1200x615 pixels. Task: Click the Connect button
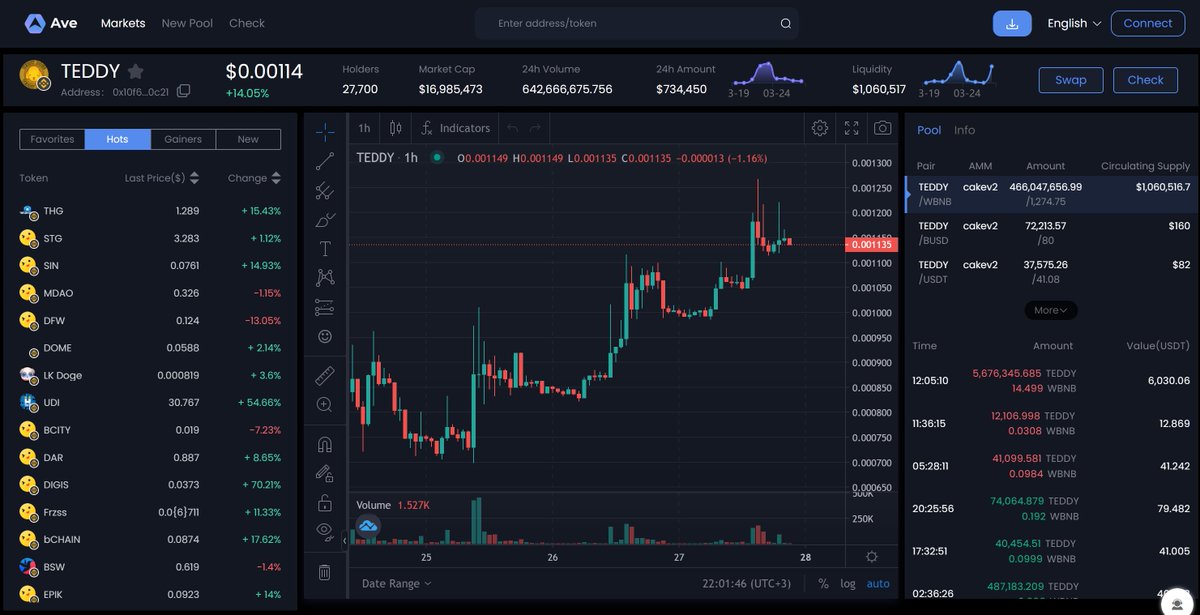coord(1147,22)
